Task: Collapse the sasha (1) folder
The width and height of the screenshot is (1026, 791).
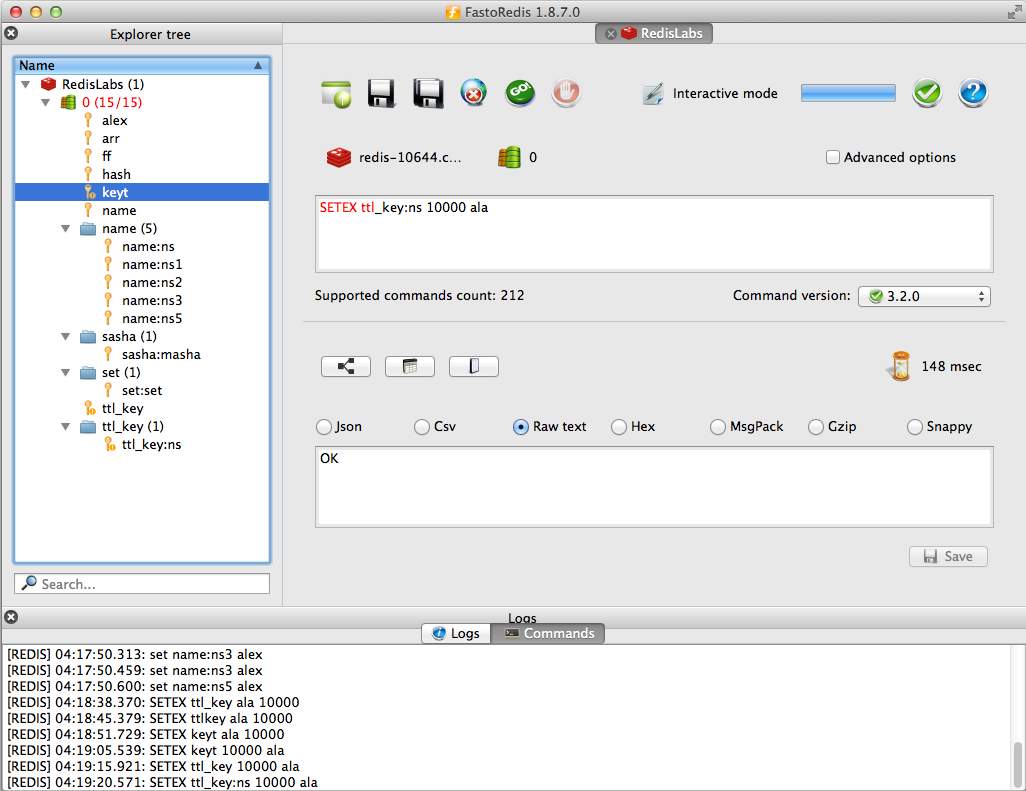Action: pyautogui.click(x=65, y=336)
